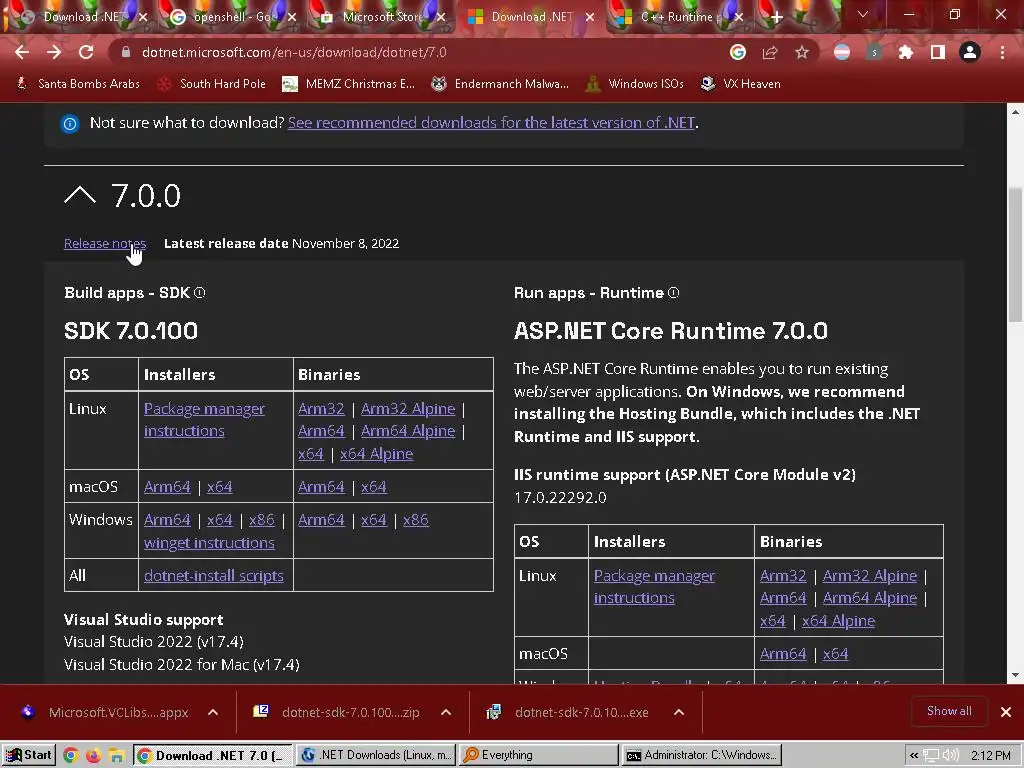Viewport: 1024px width, 768px height.
Task: Open the Chrome three-dot menu
Action: [x=1002, y=52]
